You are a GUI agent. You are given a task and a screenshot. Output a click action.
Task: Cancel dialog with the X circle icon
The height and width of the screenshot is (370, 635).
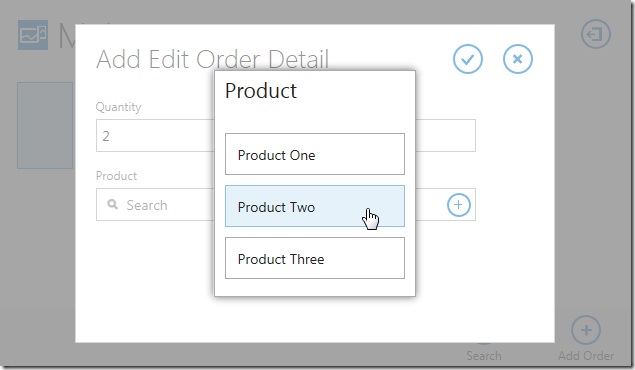pyautogui.click(x=518, y=59)
